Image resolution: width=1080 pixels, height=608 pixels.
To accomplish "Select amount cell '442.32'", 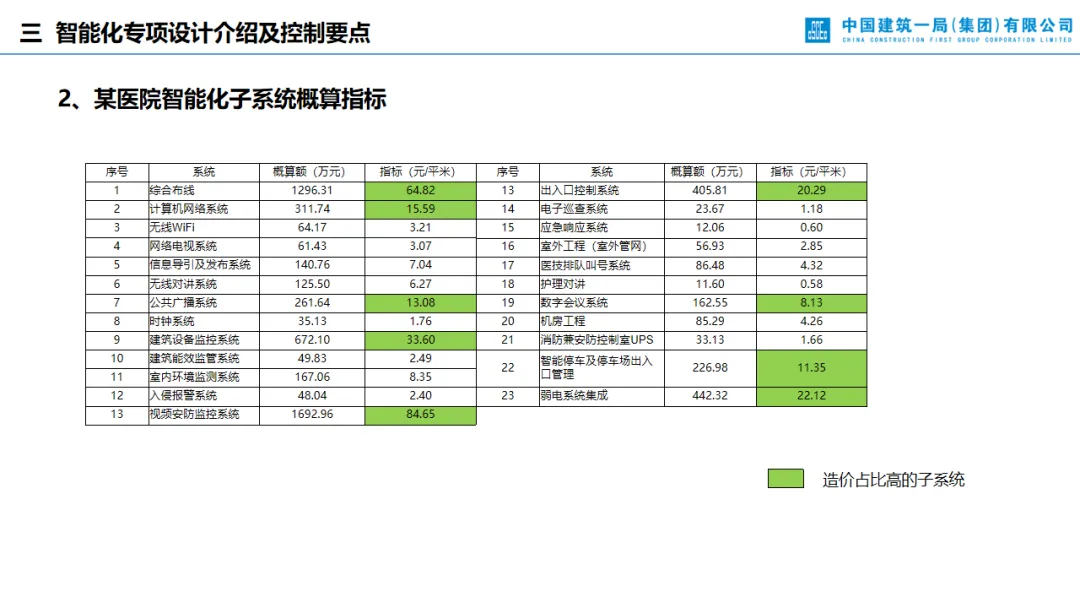I will click(x=710, y=396).
